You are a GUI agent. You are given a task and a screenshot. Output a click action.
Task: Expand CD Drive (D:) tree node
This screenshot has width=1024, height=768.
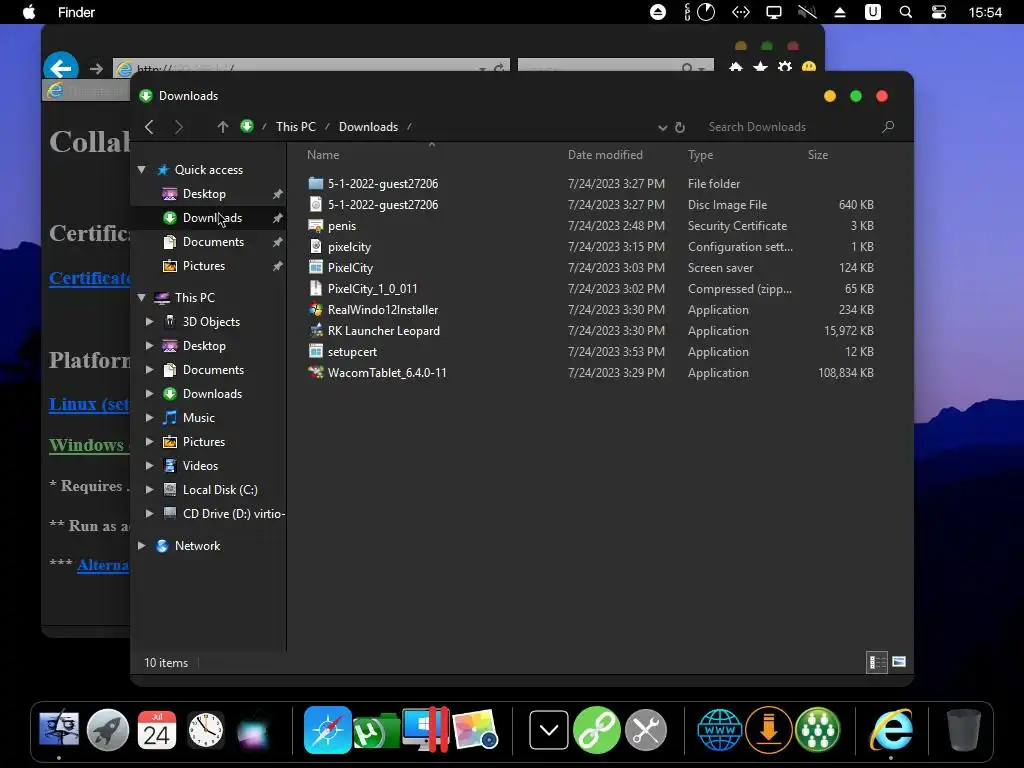tap(150, 513)
